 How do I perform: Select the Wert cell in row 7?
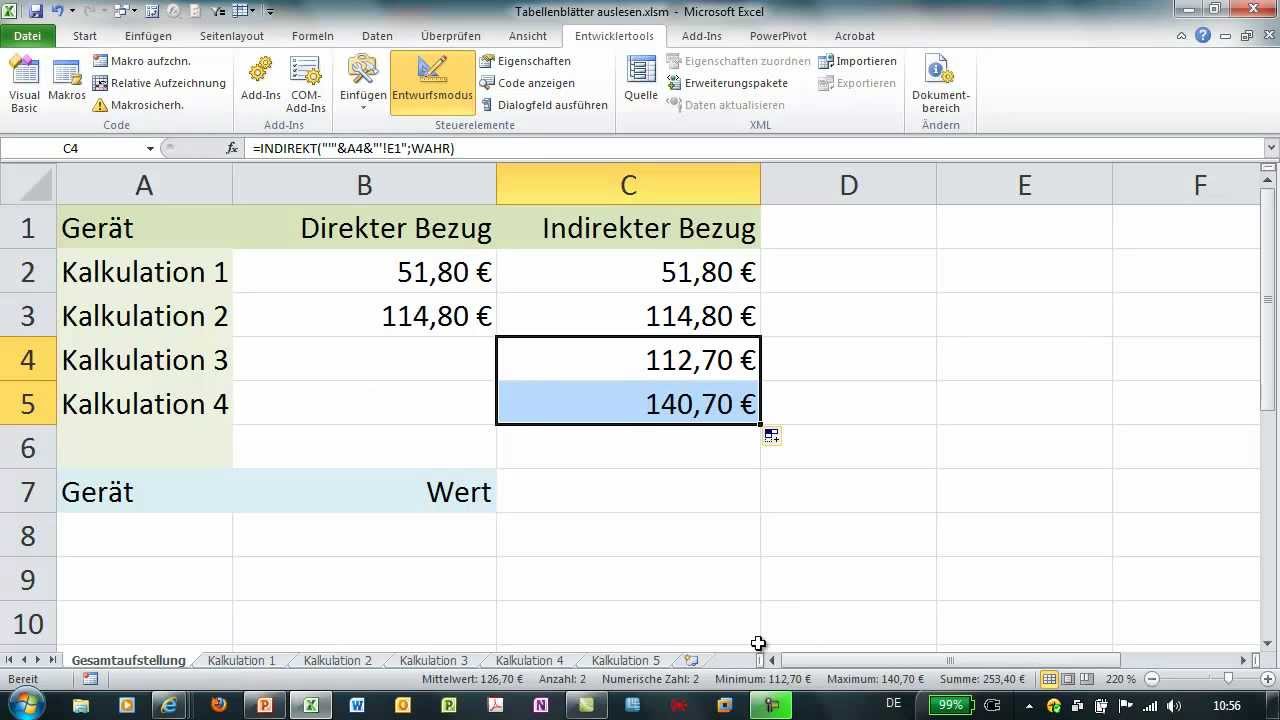(x=364, y=492)
